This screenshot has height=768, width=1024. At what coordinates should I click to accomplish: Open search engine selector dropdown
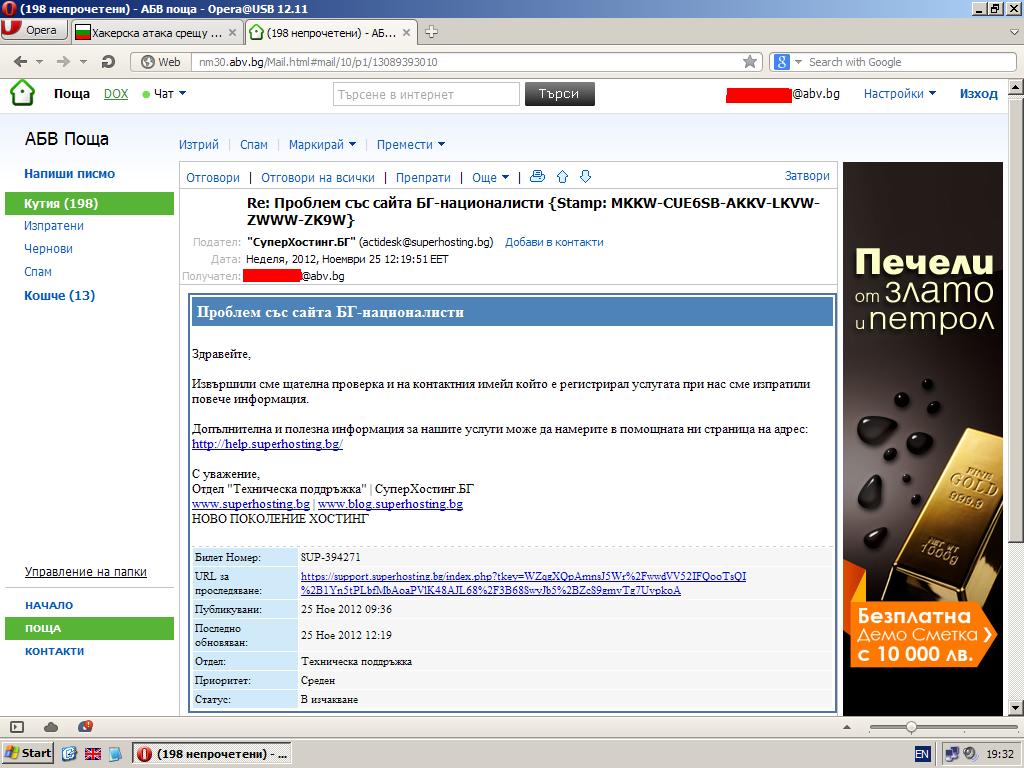click(798, 62)
